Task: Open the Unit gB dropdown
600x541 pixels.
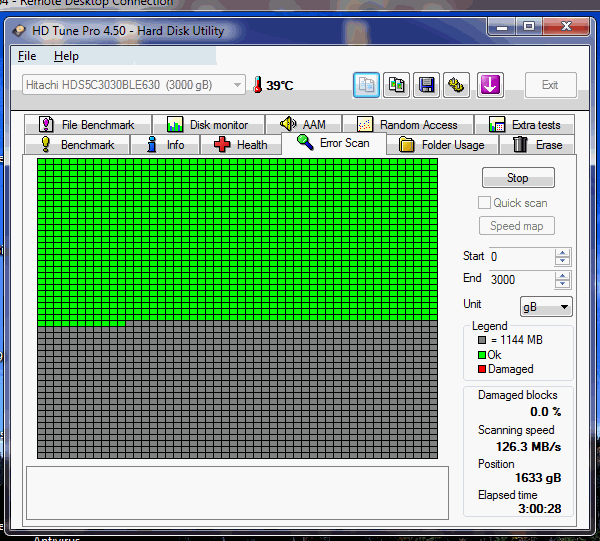Action: pyautogui.click(x=546, y=307)
